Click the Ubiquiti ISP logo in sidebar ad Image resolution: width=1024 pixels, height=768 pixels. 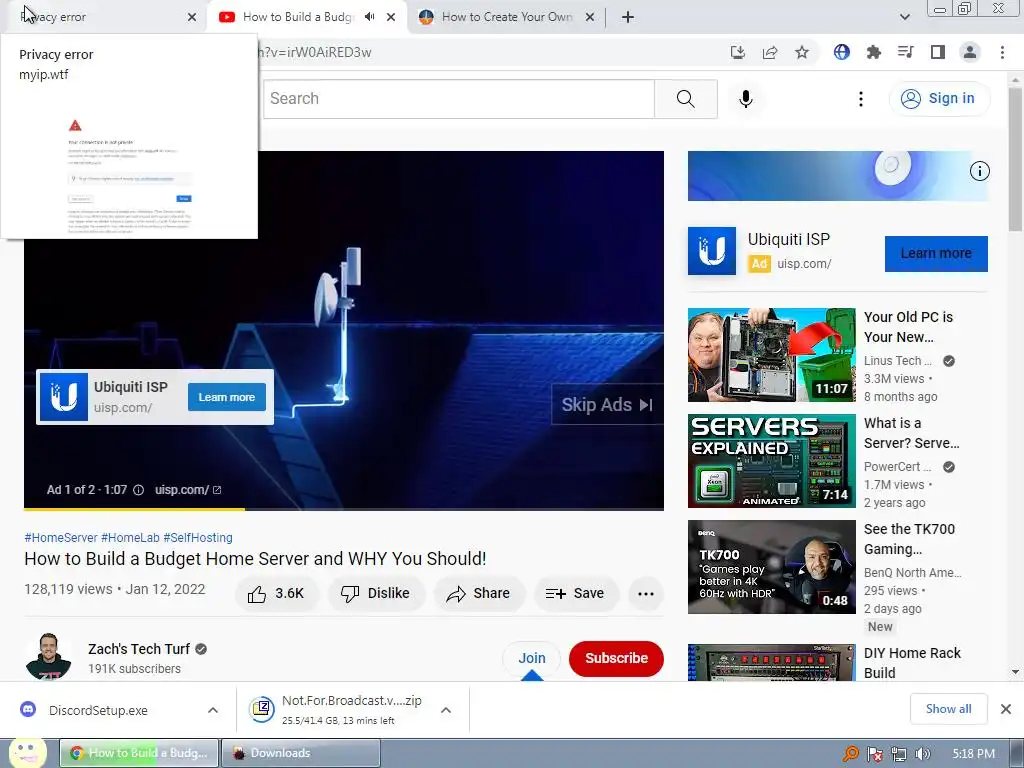pos(712,251)
